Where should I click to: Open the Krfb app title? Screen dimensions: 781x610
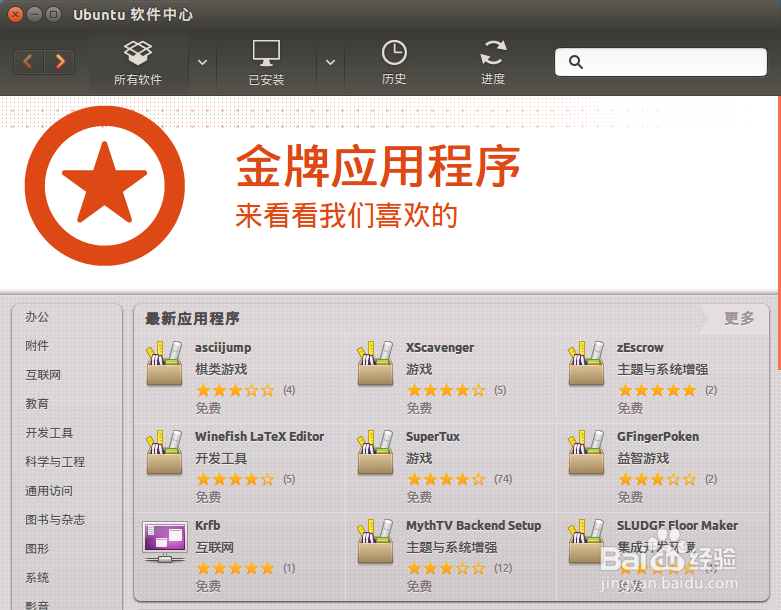point(208,525)
